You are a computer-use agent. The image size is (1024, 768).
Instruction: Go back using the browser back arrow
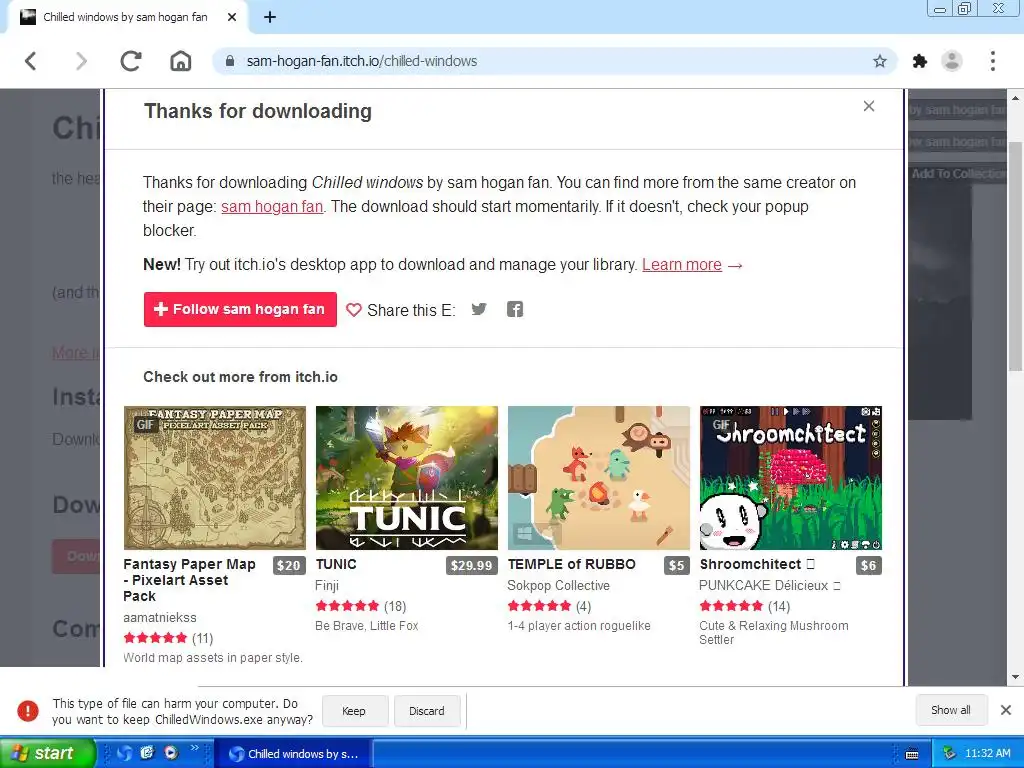31,61
